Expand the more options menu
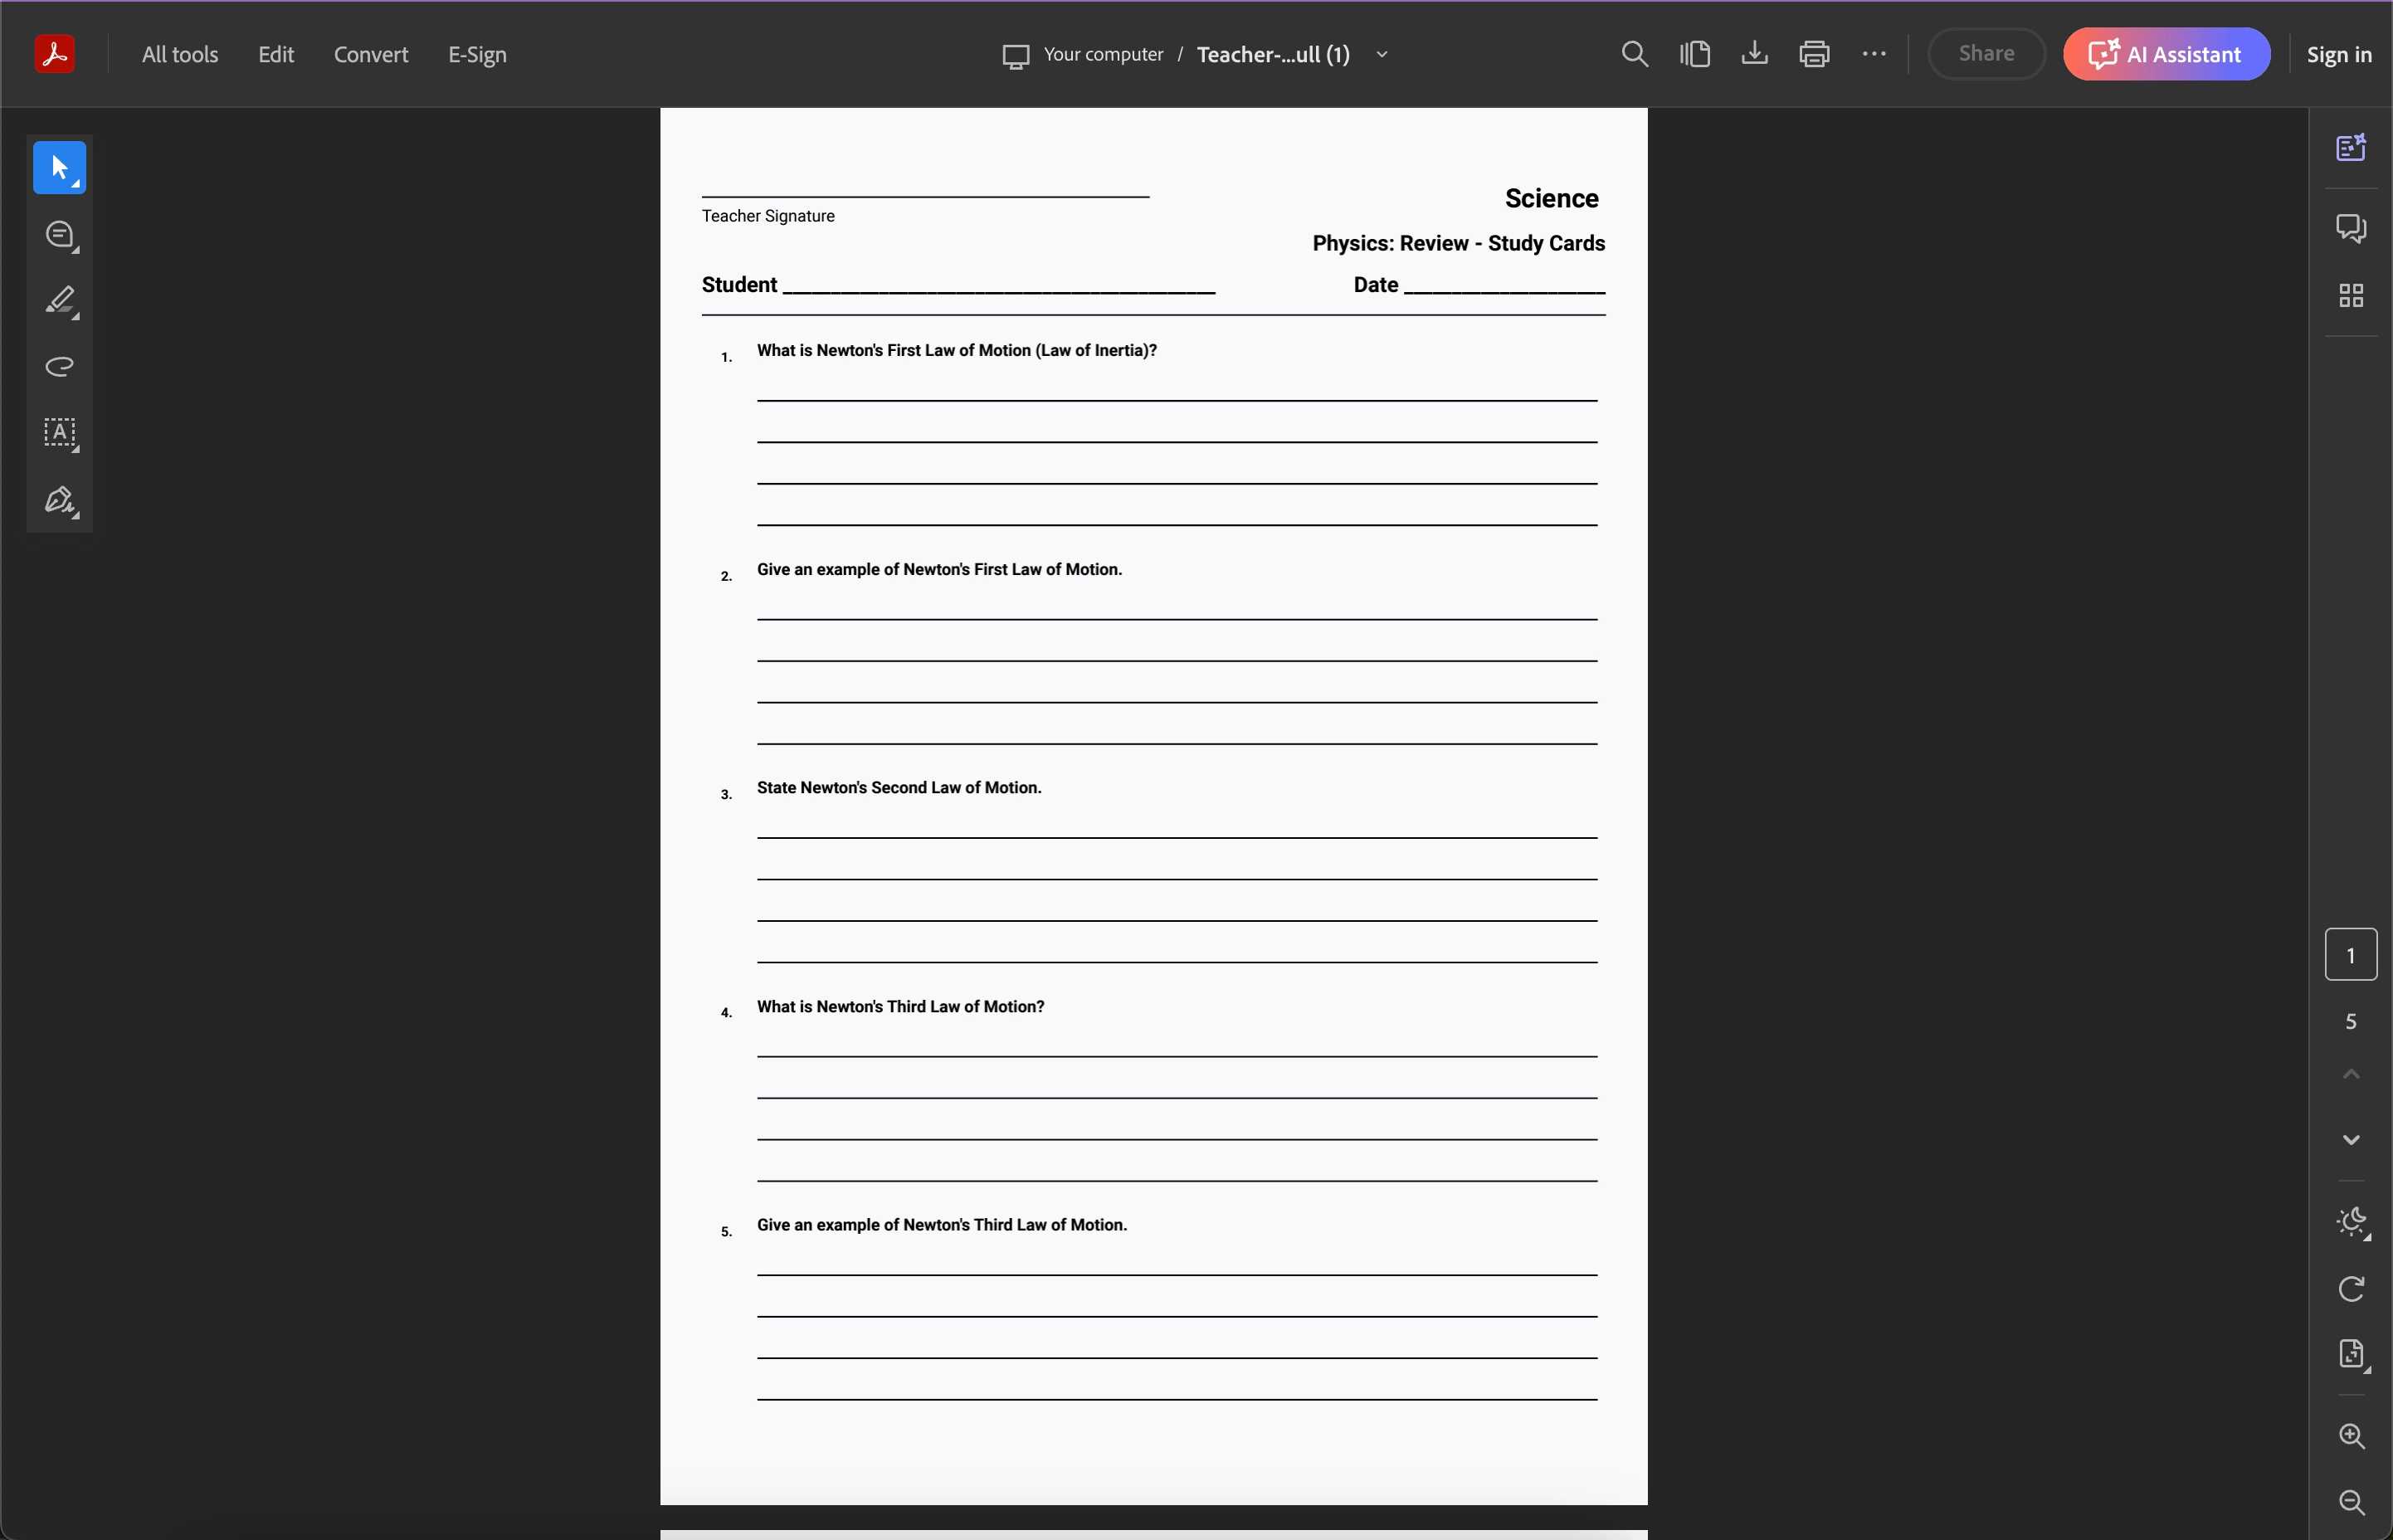 pos(1874,54)
